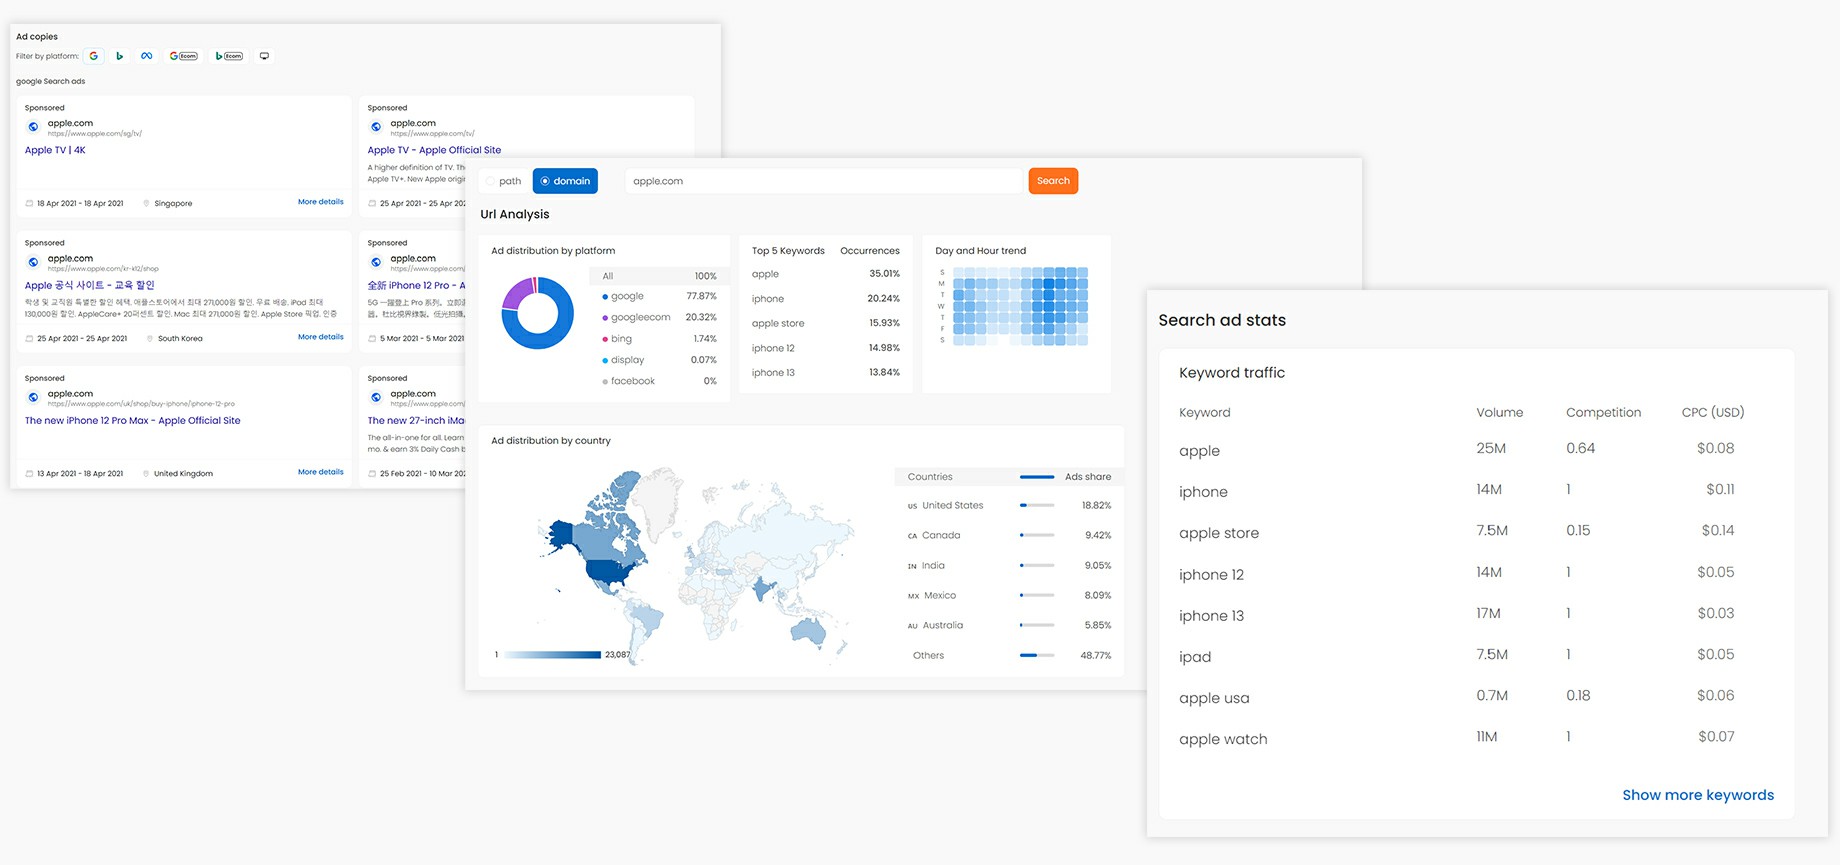Click the India ads share bar
This screenshot has width=1840, height=865.
coord(1037,566)
